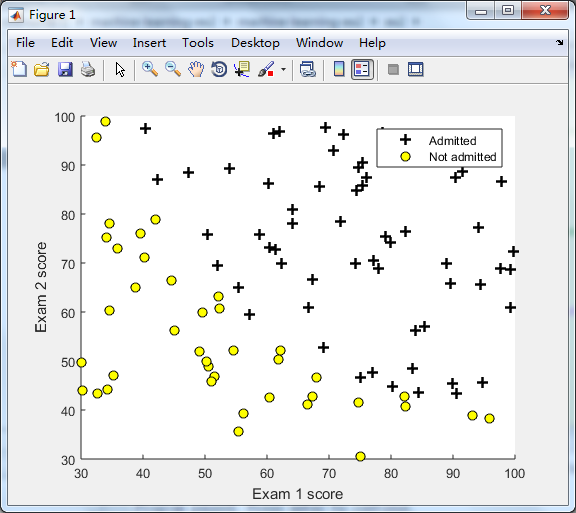This screenshot has width=576, height=513.
Task: Click the Hide Plot Tools icon
Action: click(393, 69)
